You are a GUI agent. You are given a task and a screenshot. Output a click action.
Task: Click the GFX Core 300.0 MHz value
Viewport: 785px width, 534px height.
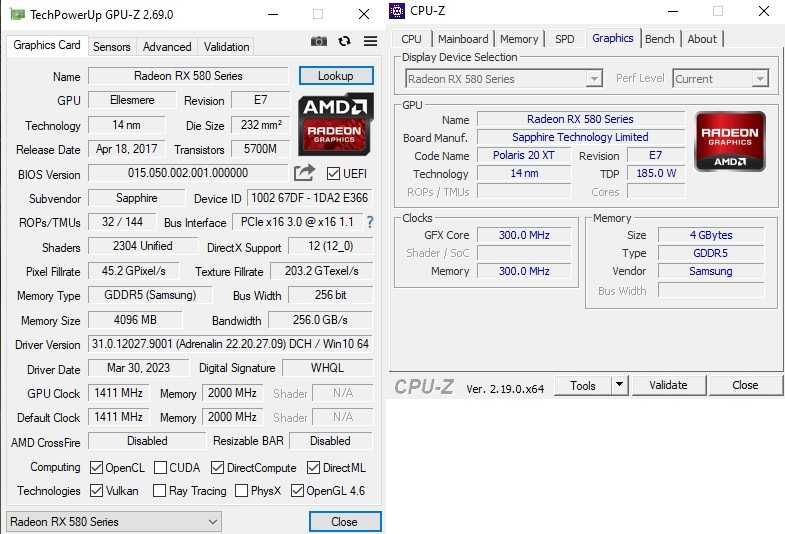(524, 235)
